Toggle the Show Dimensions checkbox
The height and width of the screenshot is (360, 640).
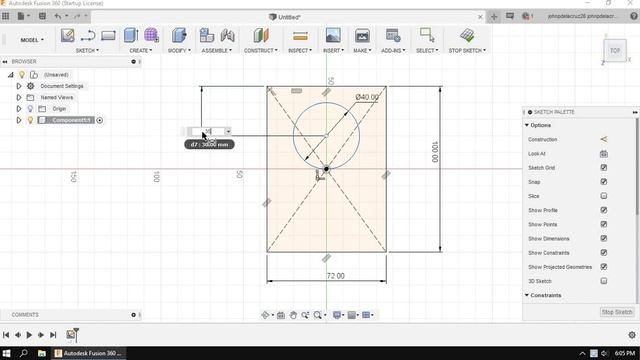(x=604, y=238)
